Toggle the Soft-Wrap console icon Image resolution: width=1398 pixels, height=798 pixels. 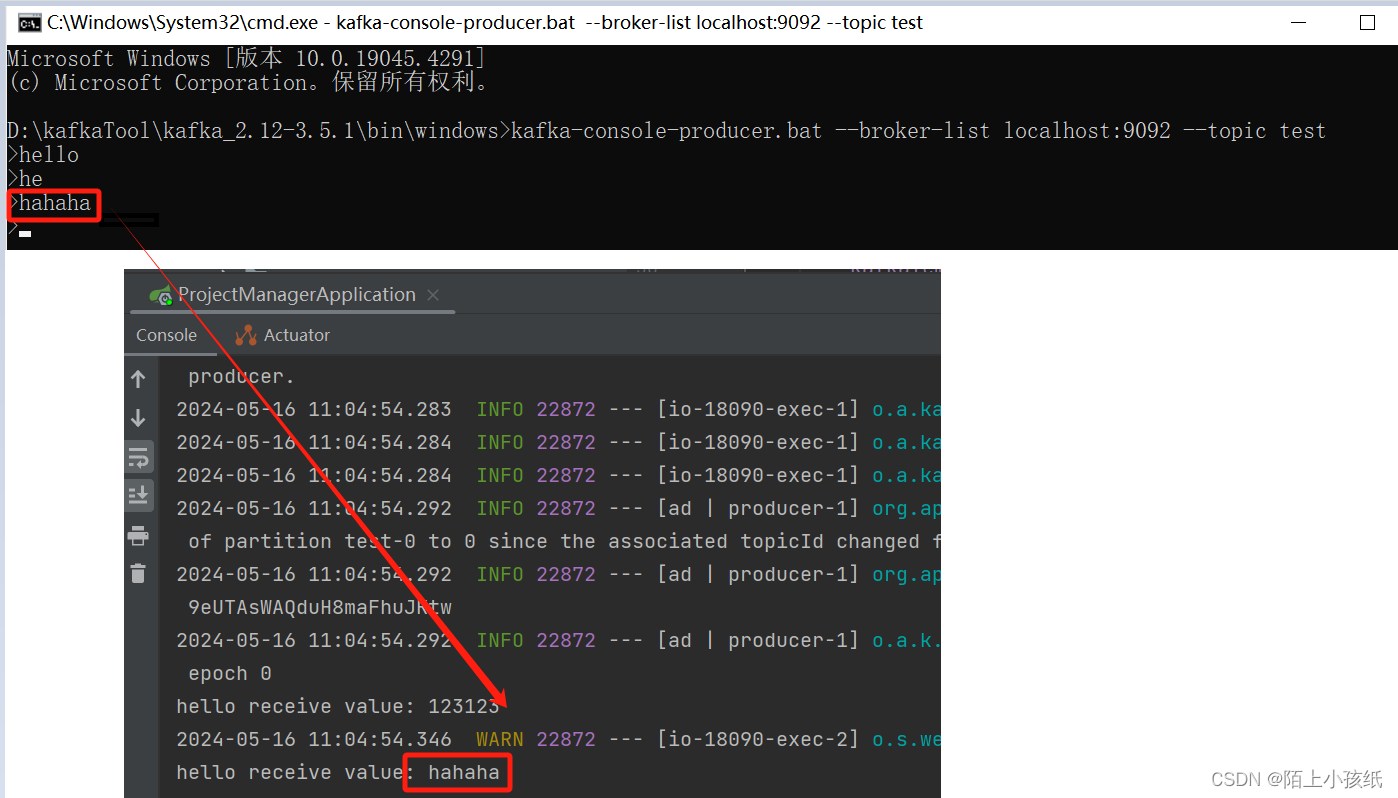coord(138,457)
